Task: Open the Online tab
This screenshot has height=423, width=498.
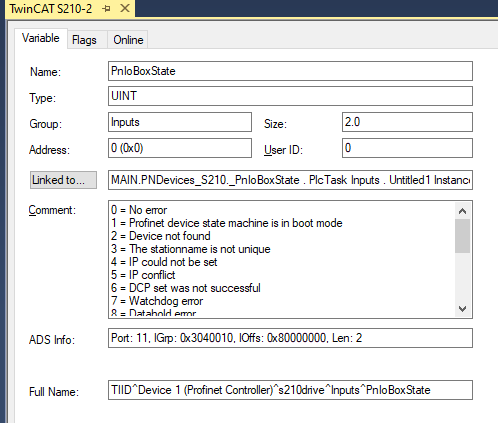Action: (128, 40)
